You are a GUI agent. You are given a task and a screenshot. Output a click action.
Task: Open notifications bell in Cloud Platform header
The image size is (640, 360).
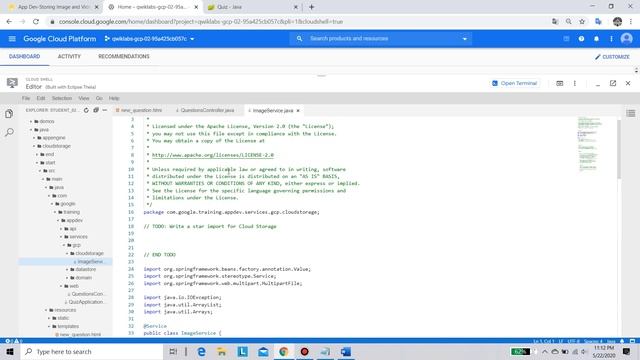click(x=596, y=39)
